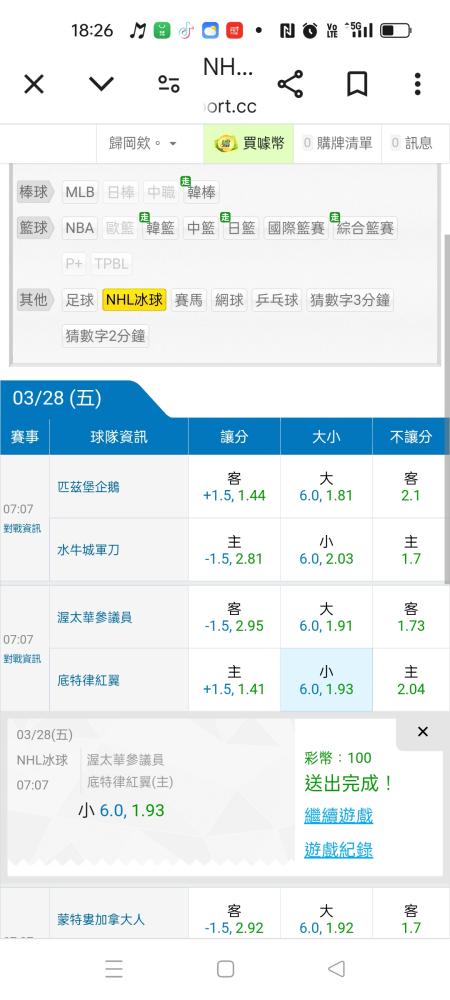Toggle the highlighted 小 6.0, 1.93 bet cell
450x1000 pixels.
pyautogui.click(x=326, y=680)
